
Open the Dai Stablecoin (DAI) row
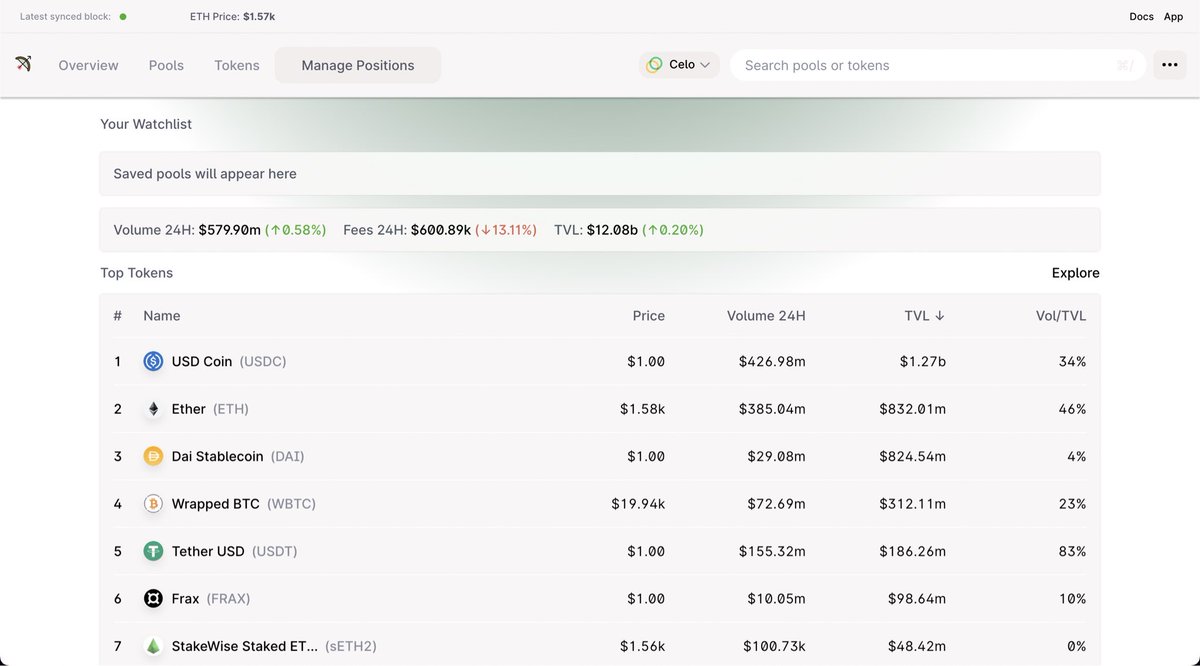600,456
